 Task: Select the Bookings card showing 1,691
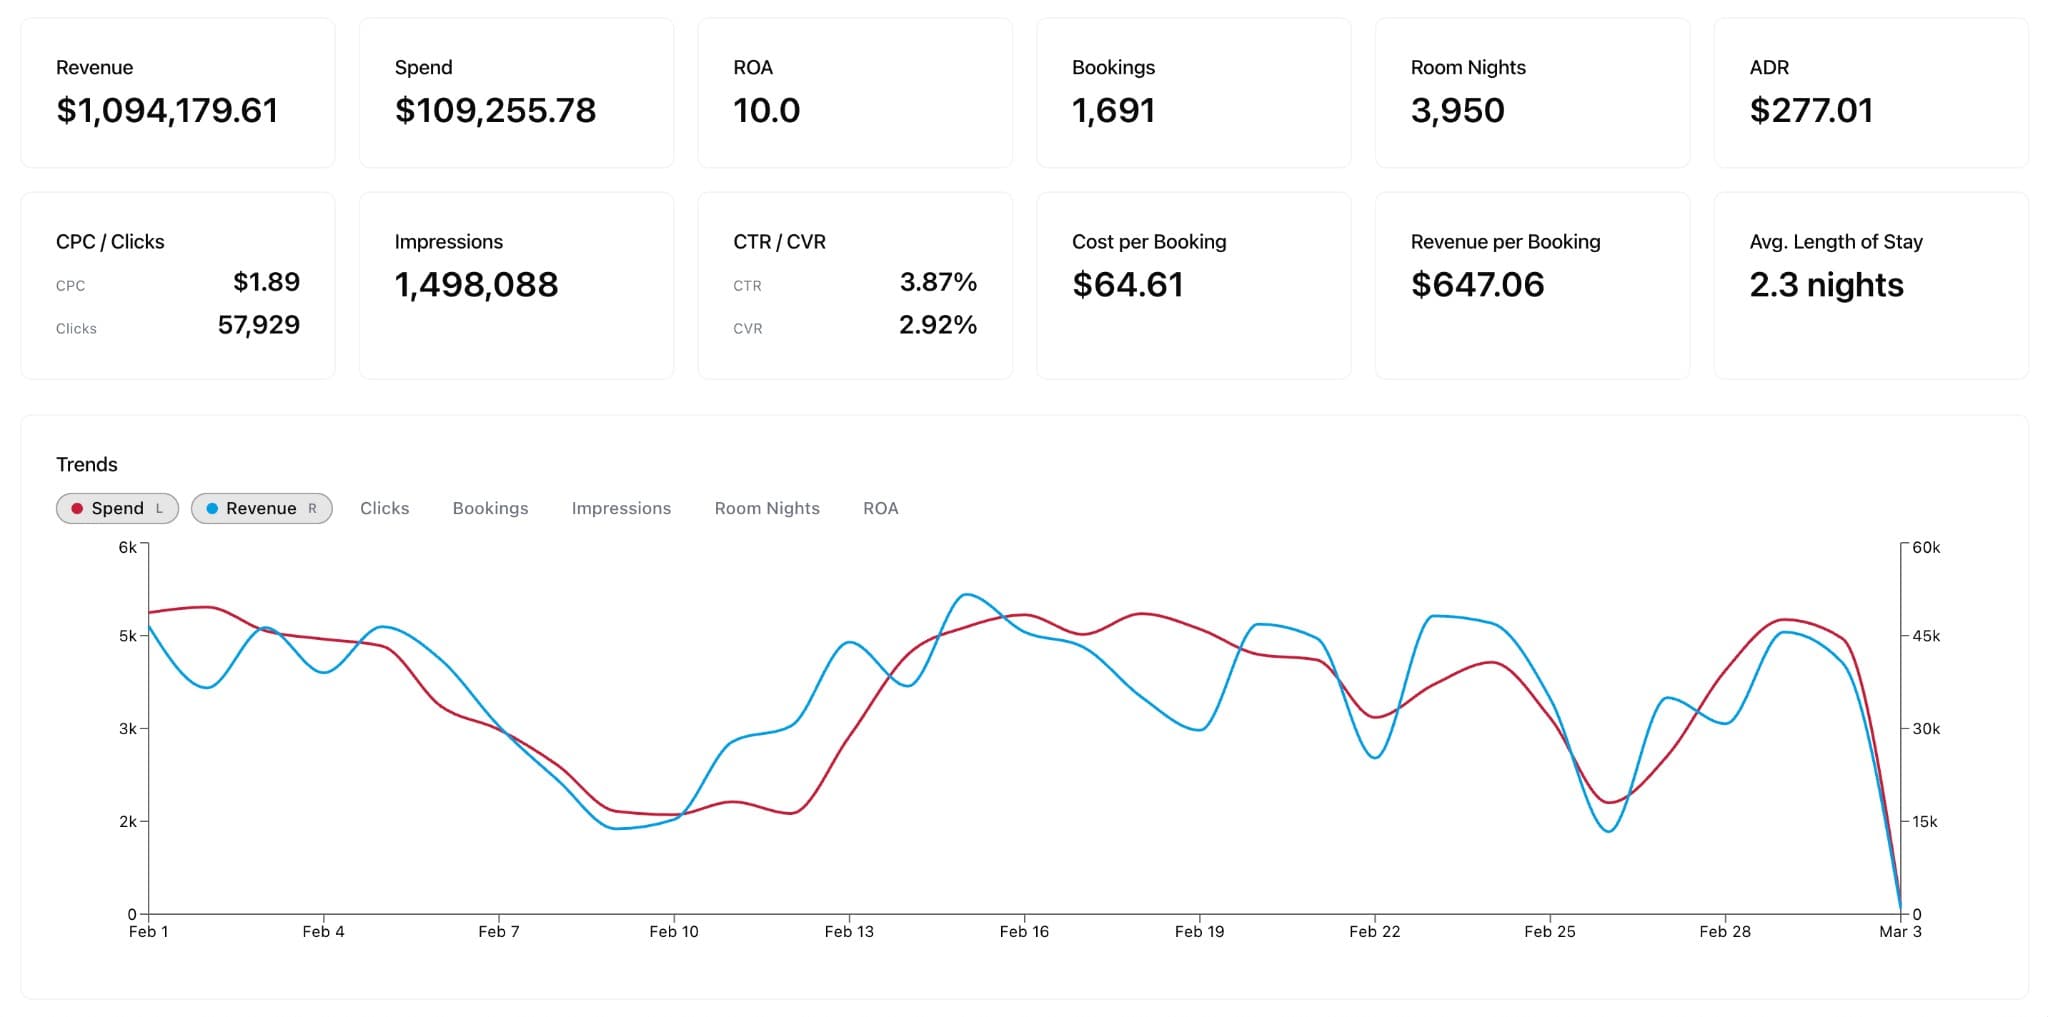(1194, 92)
